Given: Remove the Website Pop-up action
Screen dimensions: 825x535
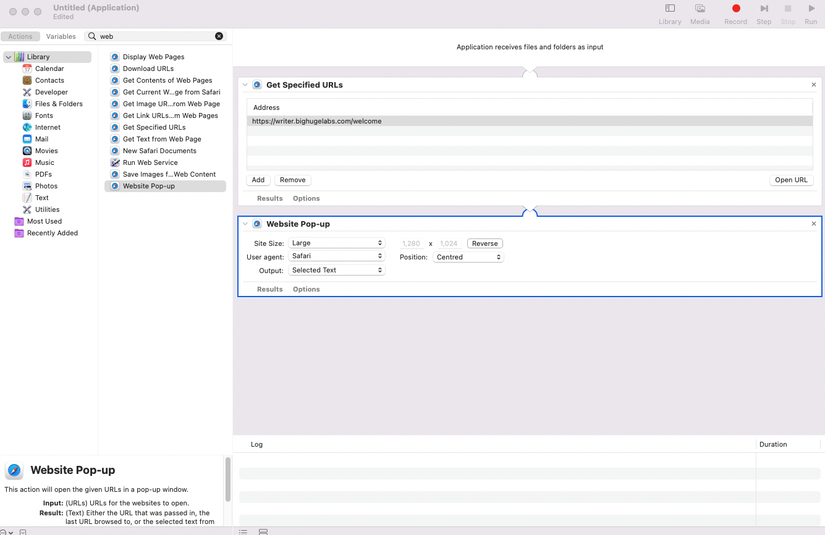Looking at the screenshot, I should pyautogui.click(x=813, y=224).
